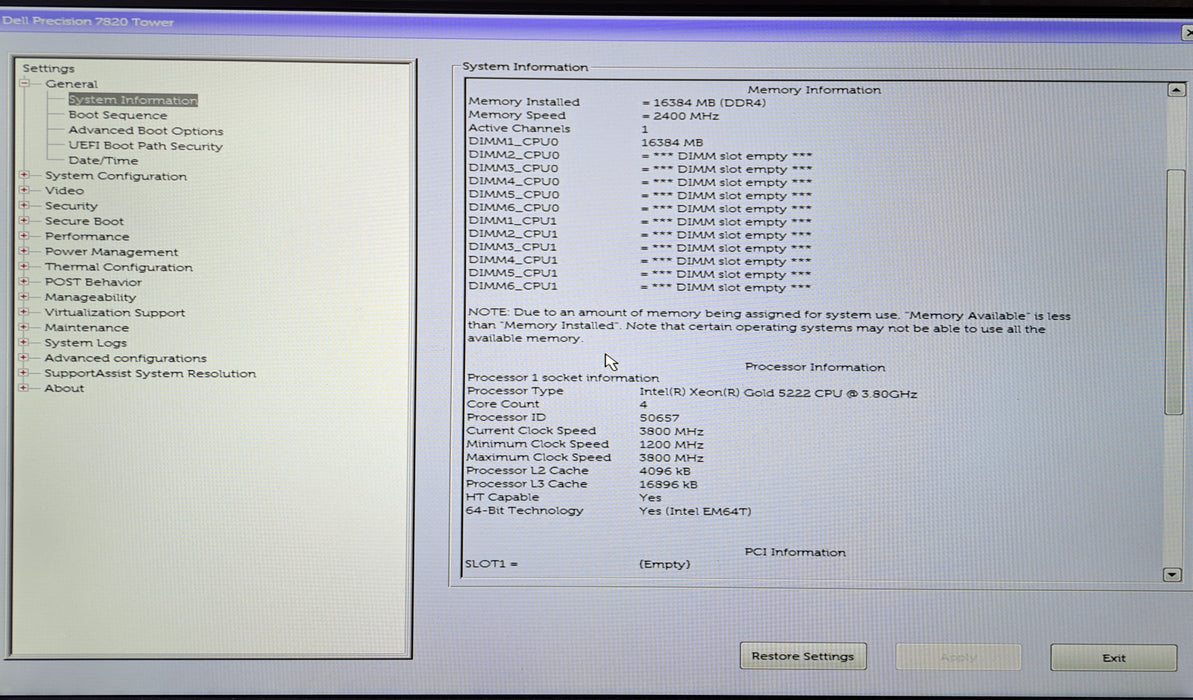Click the scroll up arrow
This screenshot has width=1193, height=700.
point(1176,90)
